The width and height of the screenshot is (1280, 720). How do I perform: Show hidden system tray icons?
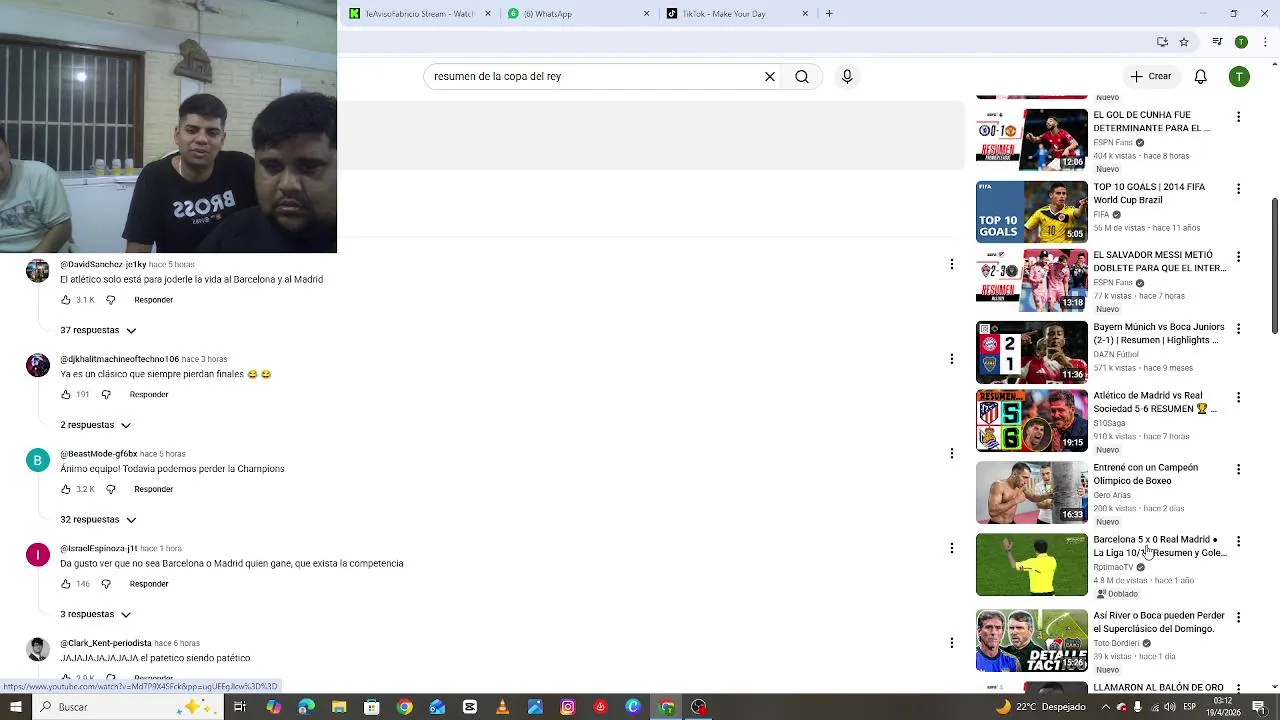tap(1105, 707)
